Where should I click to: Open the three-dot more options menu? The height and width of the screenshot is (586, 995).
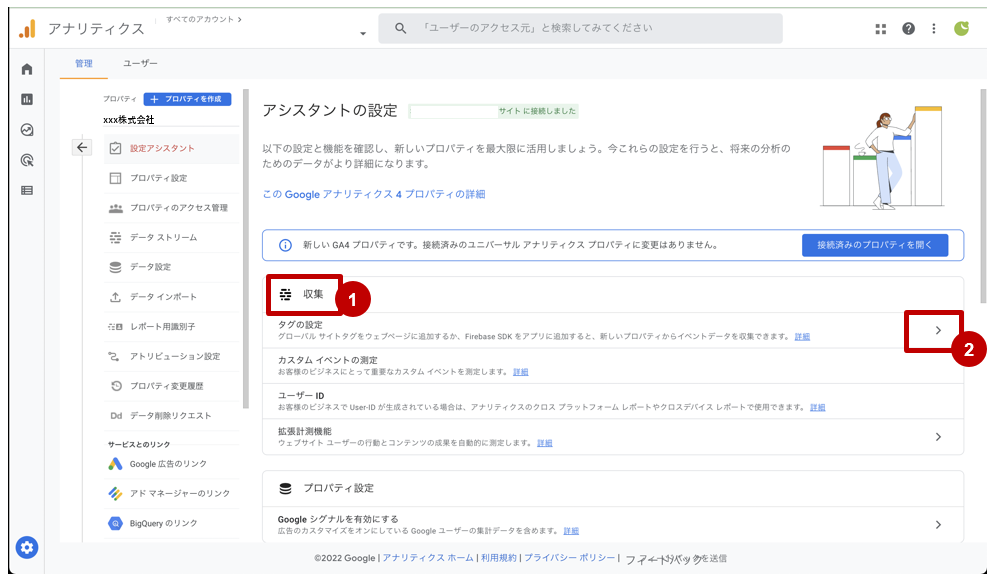pos(934,29)
